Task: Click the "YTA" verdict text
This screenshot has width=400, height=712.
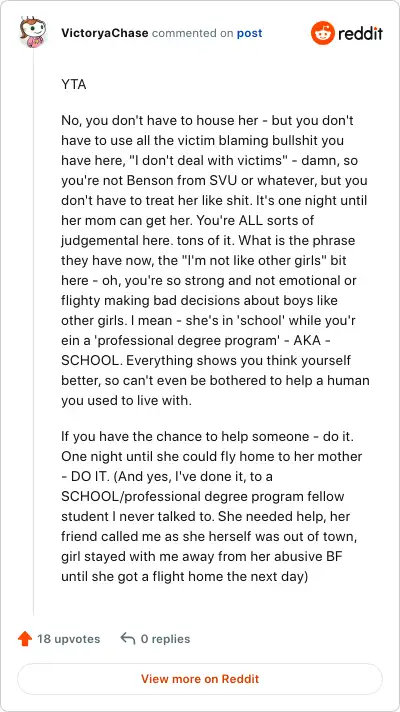Action: point(74,84)
